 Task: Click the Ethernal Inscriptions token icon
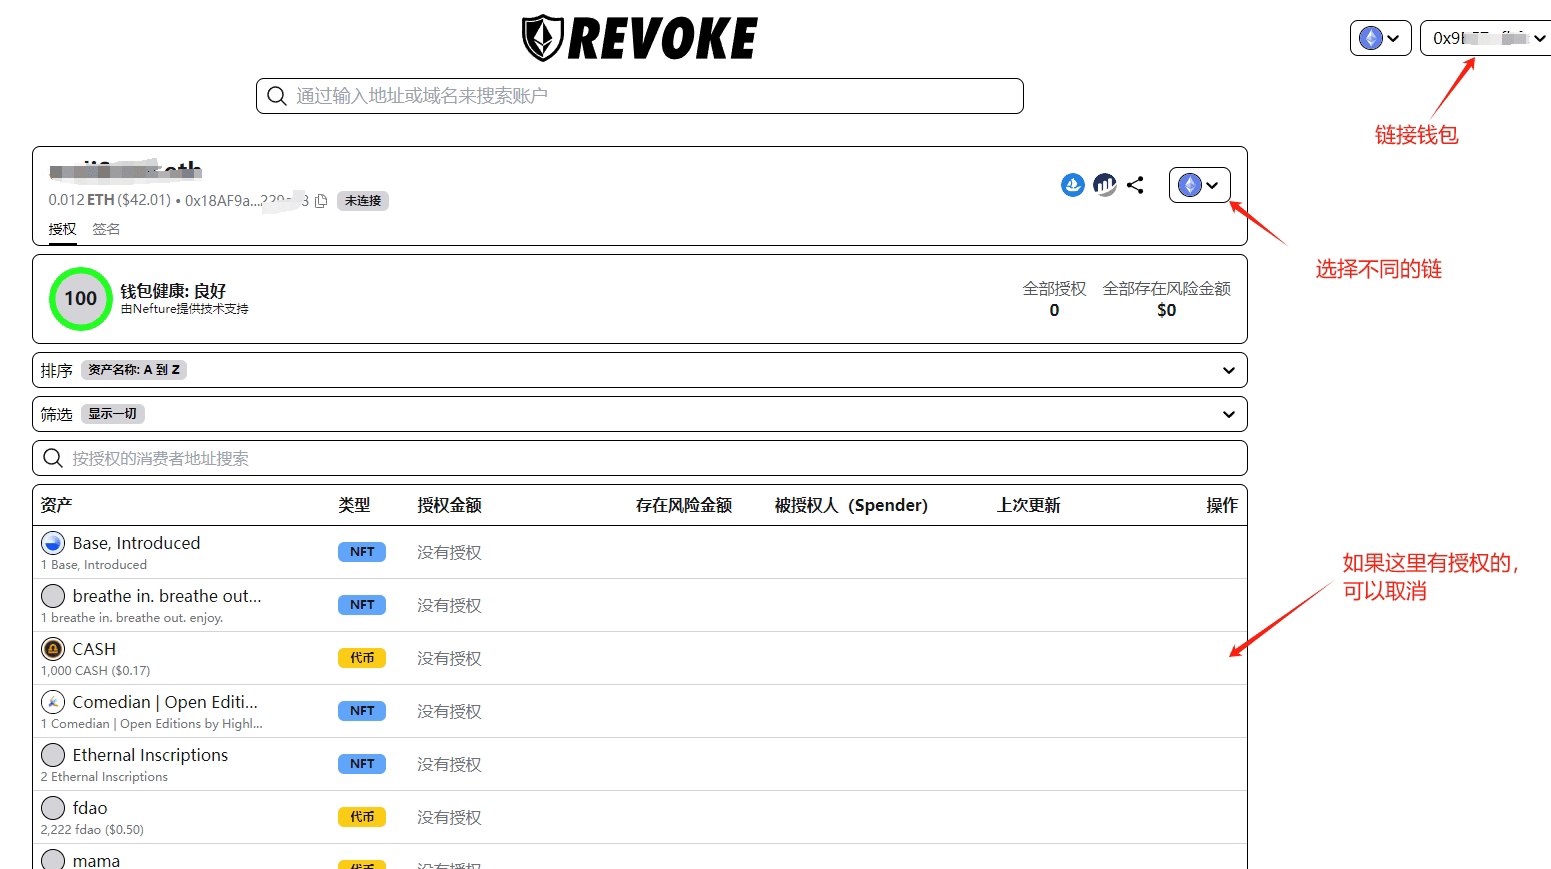53,755
